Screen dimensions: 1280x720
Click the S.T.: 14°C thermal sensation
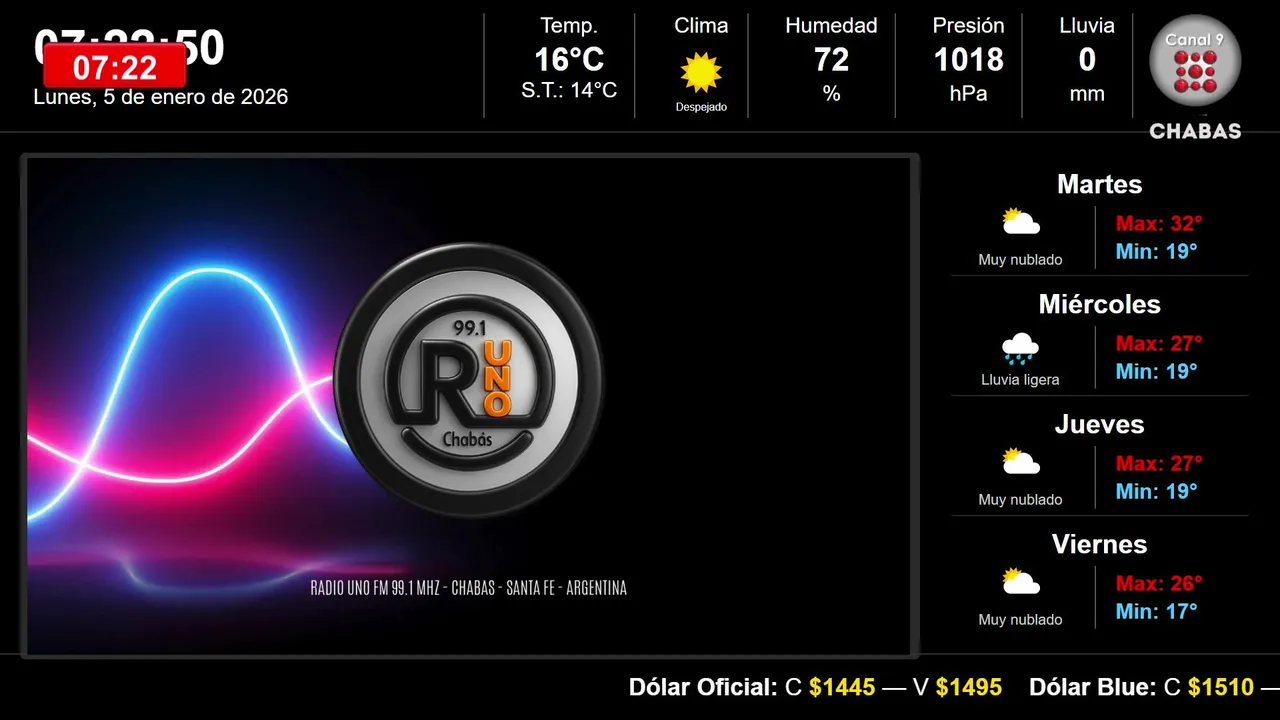point(569,91)
